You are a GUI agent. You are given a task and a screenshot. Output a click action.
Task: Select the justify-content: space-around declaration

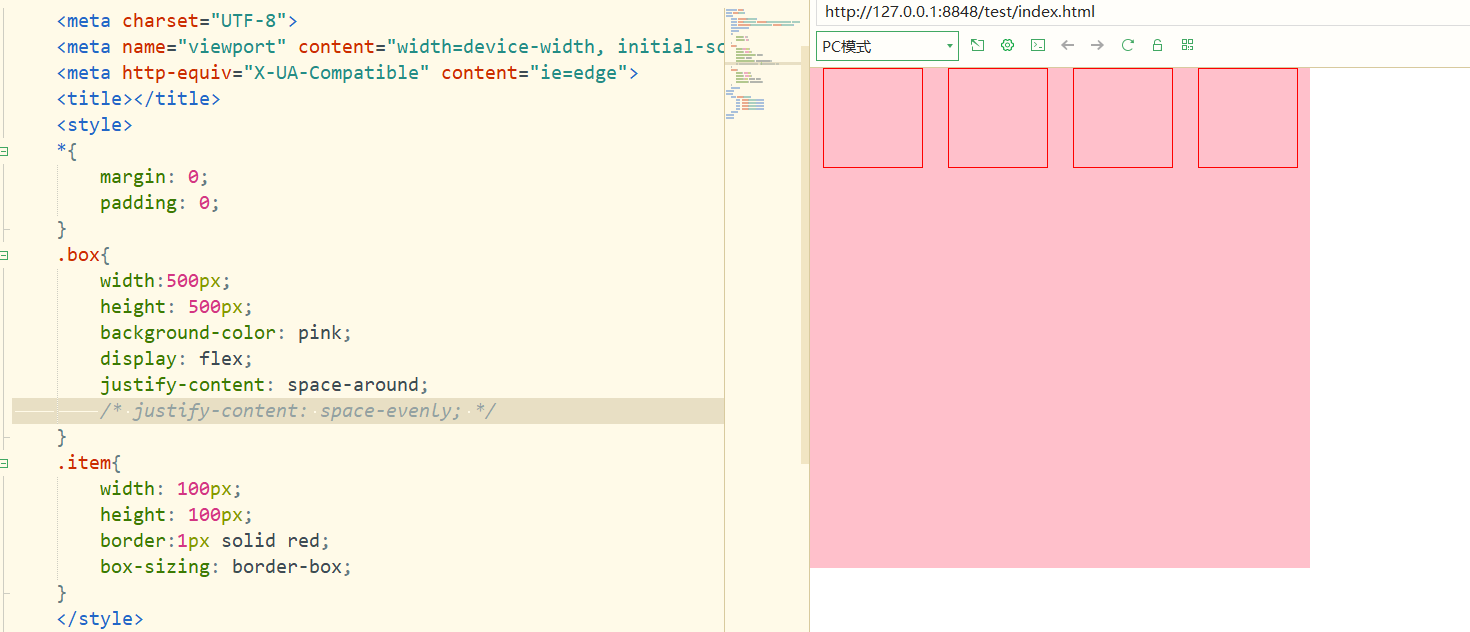pyautogui.click(x=263, y=384)
